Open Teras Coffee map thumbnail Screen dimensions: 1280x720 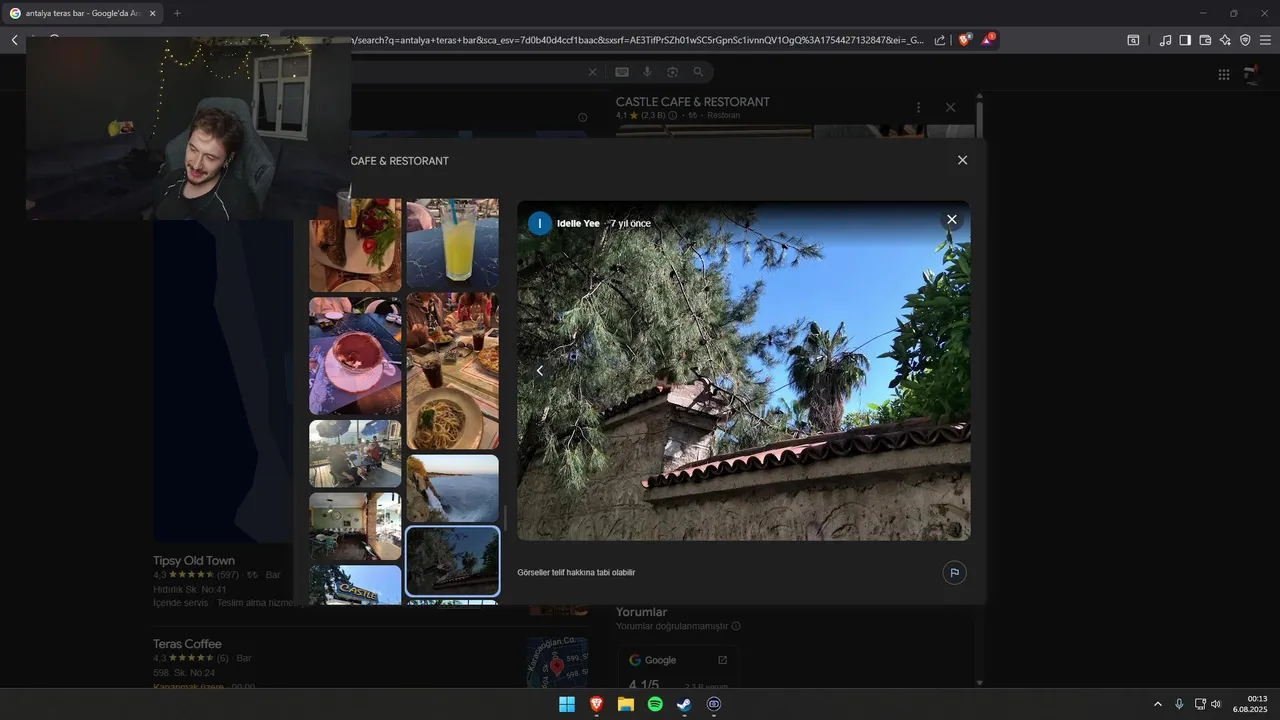557,662
